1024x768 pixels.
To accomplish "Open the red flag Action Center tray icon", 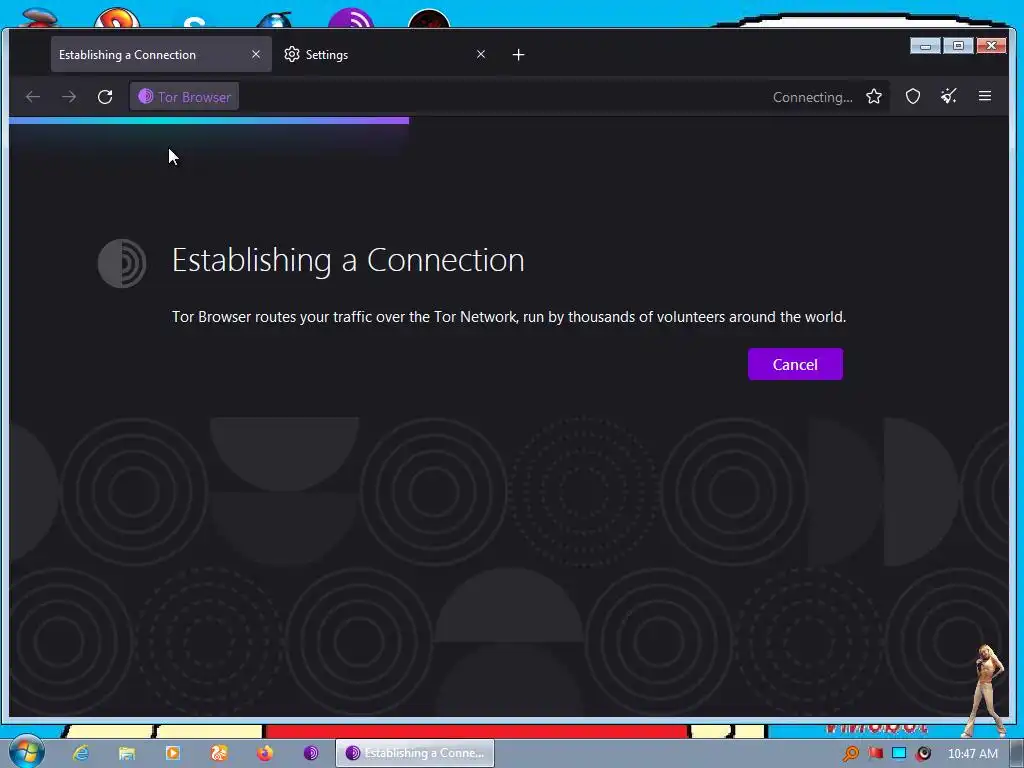I will pos(875,754).
